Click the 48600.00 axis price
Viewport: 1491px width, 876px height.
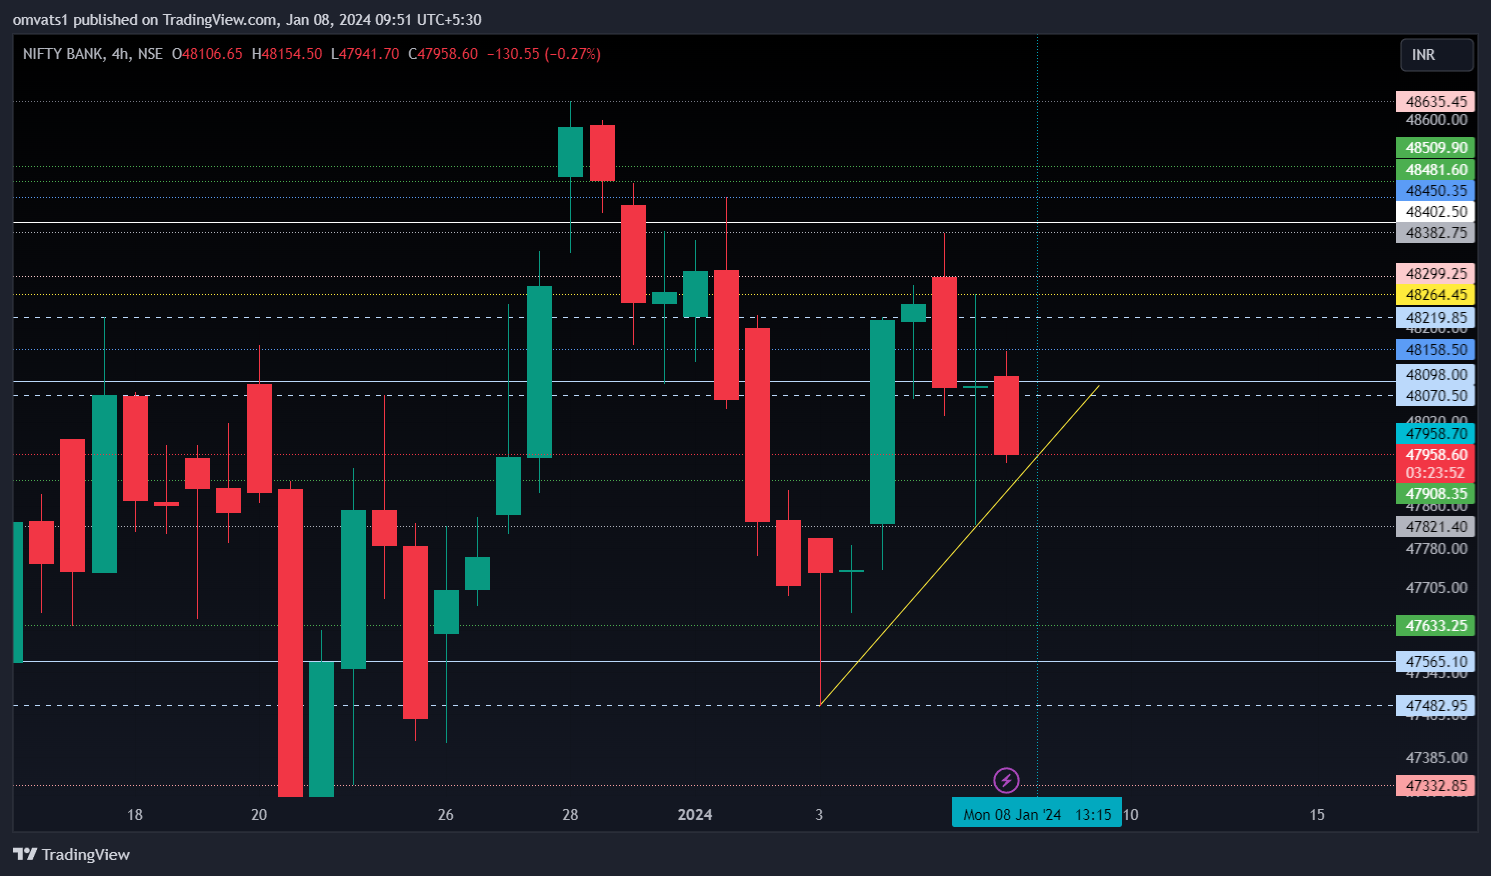tap(1436, 120)
